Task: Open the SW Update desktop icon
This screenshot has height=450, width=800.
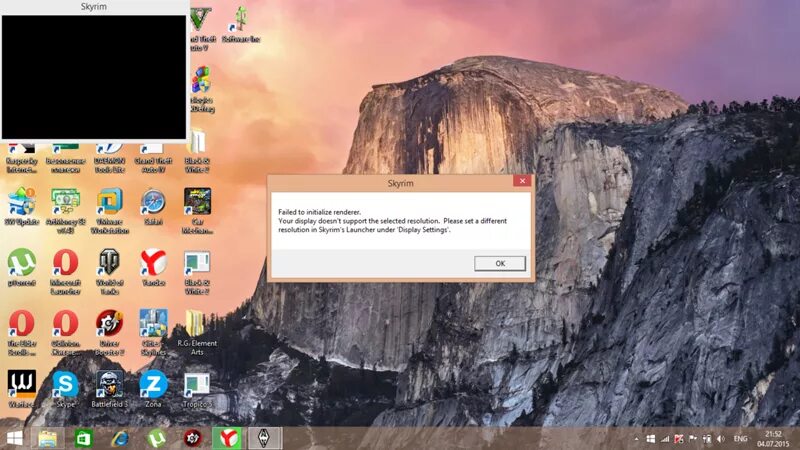Action: click(x=21, y=207)
